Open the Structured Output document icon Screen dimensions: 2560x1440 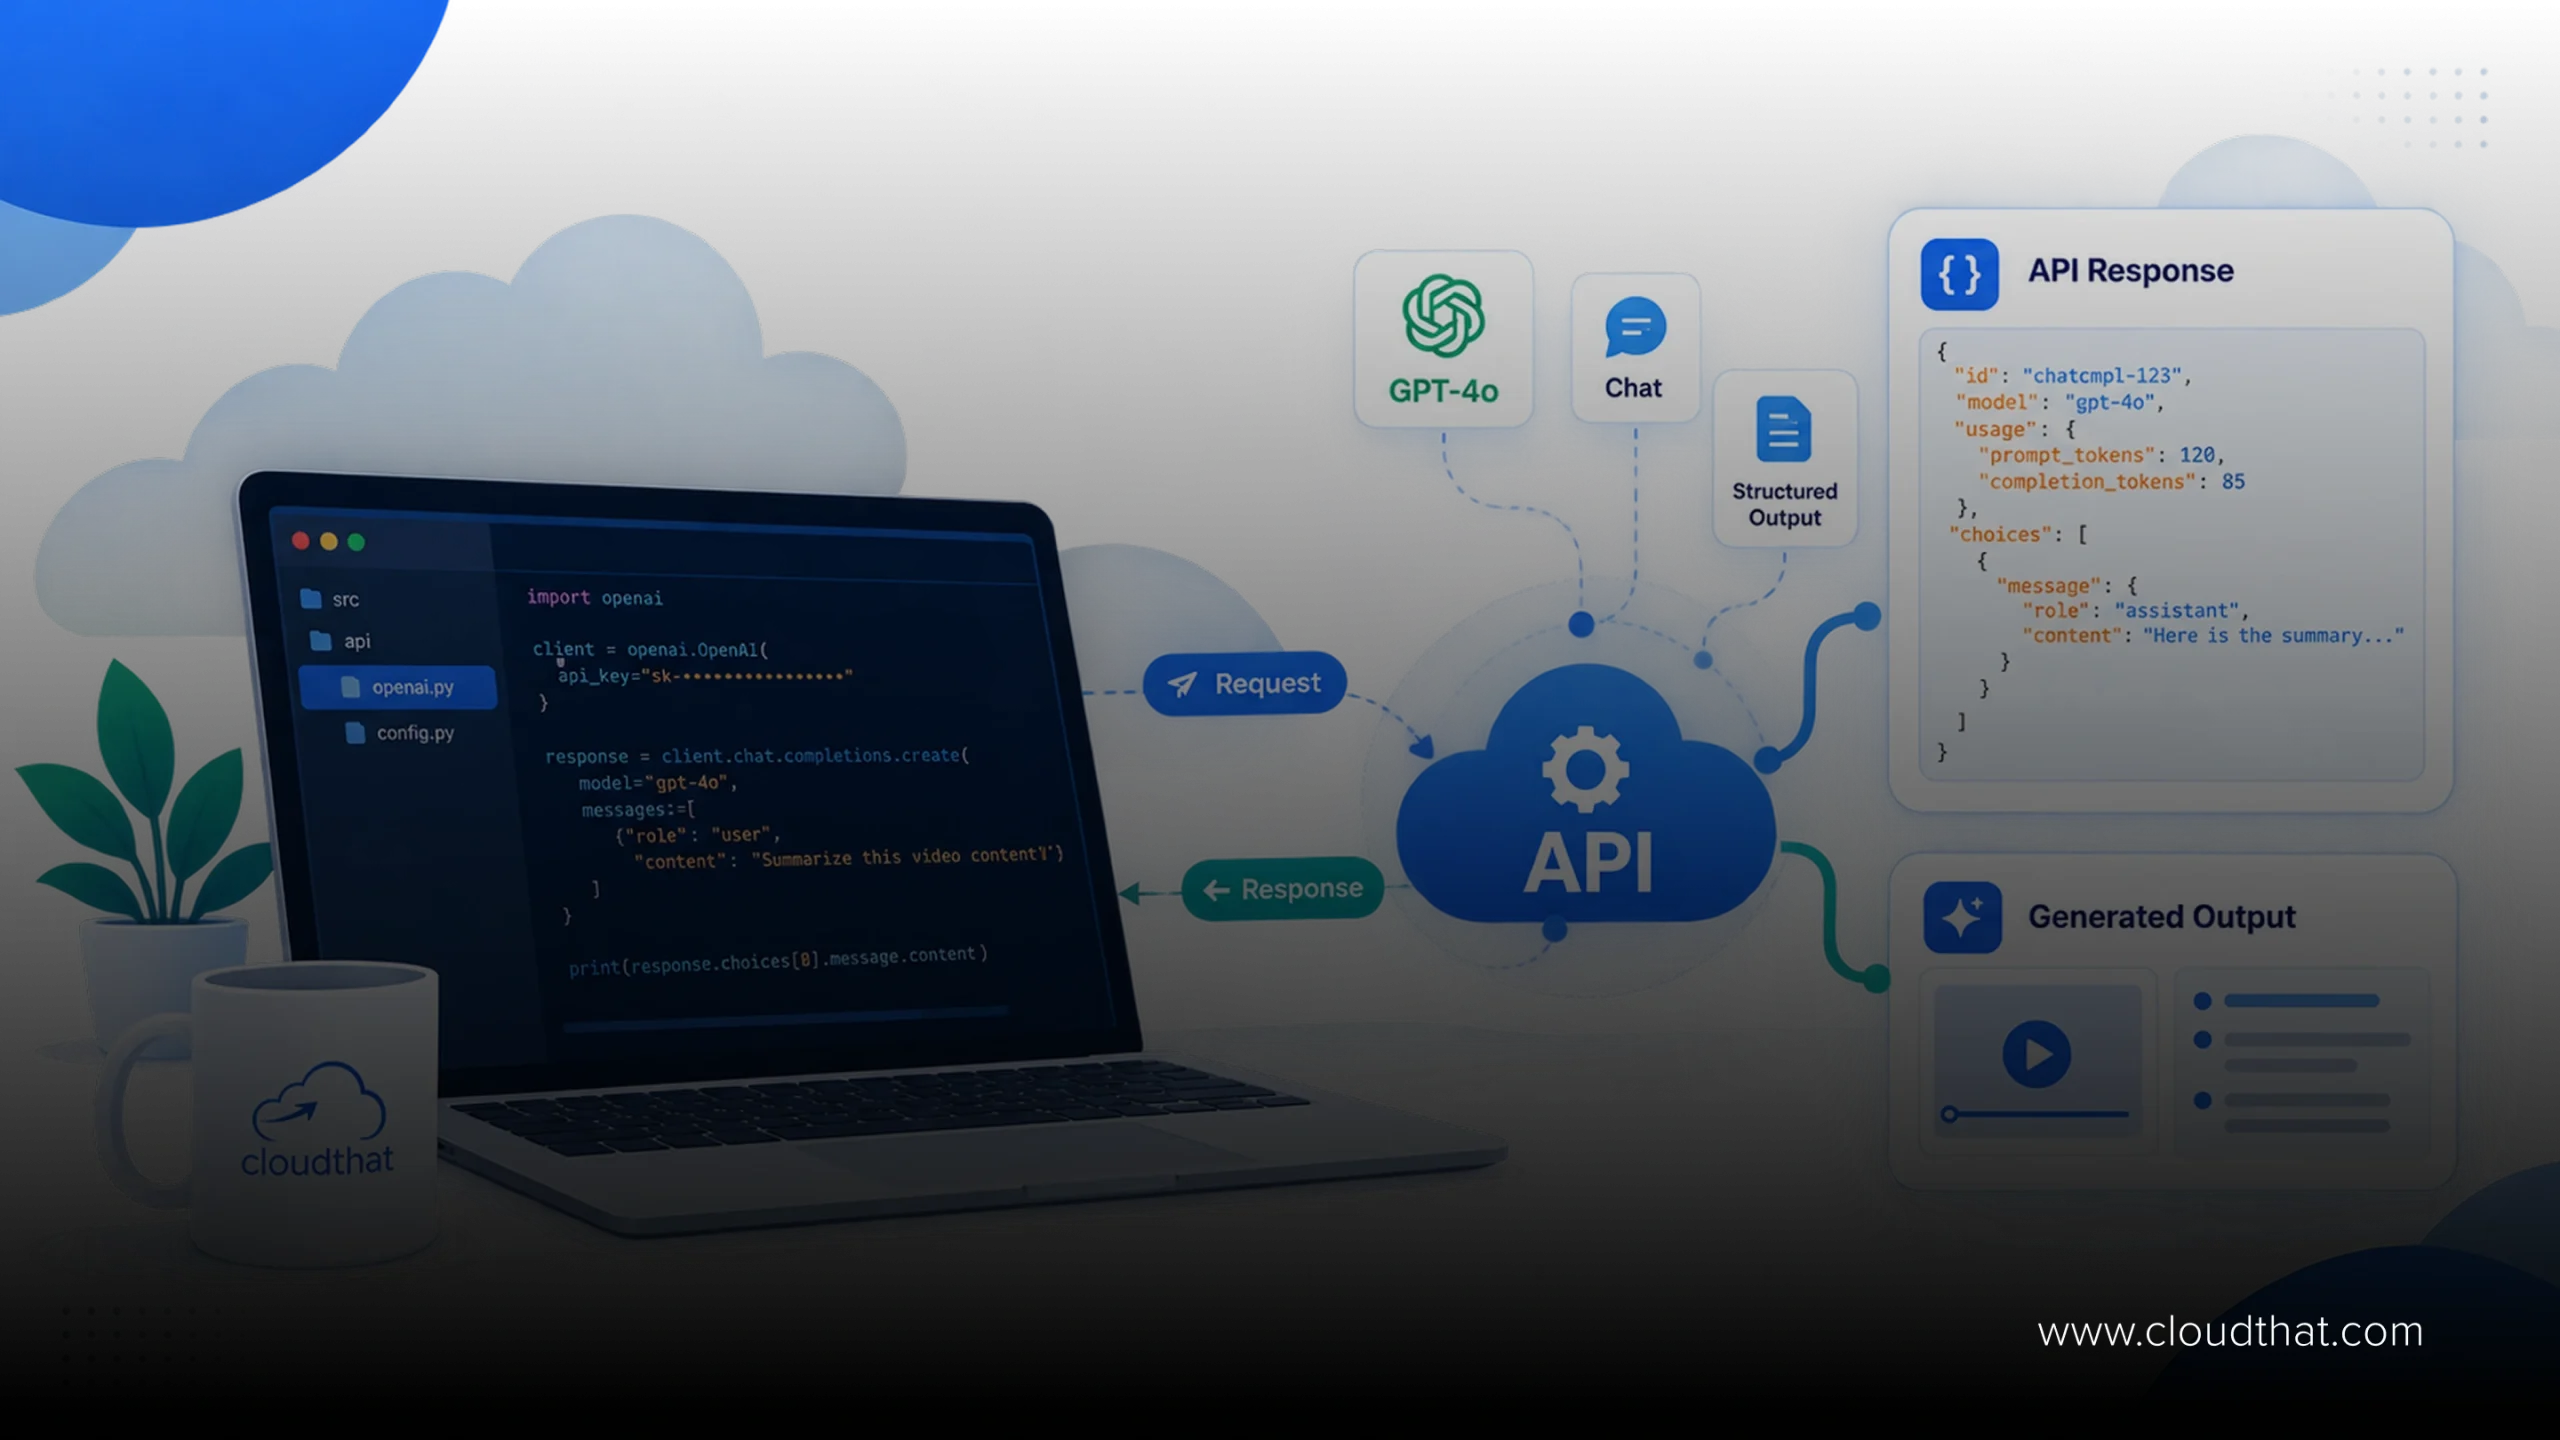click(1783, 429)
